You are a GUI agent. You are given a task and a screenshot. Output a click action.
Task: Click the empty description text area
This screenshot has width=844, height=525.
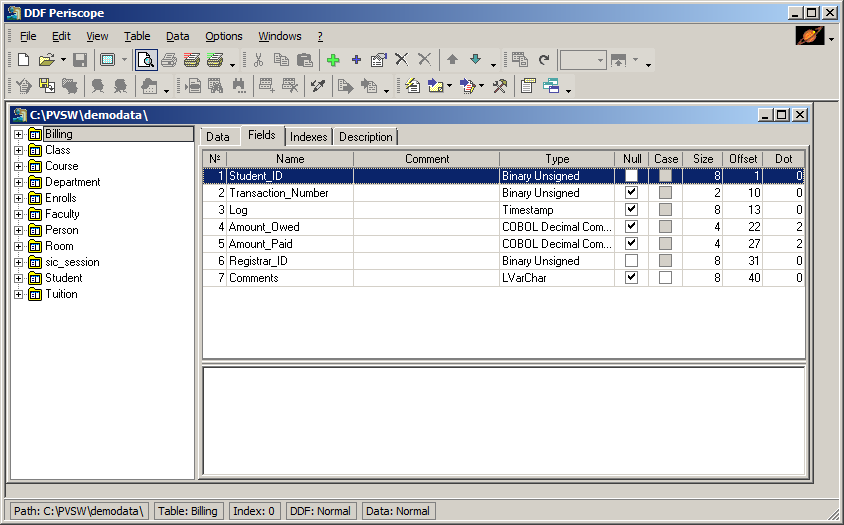(503, 421)
